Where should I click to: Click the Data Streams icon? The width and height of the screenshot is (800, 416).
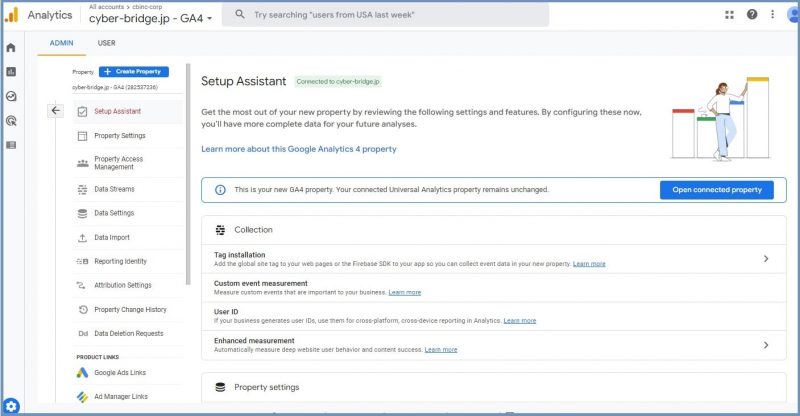[82, 189]
